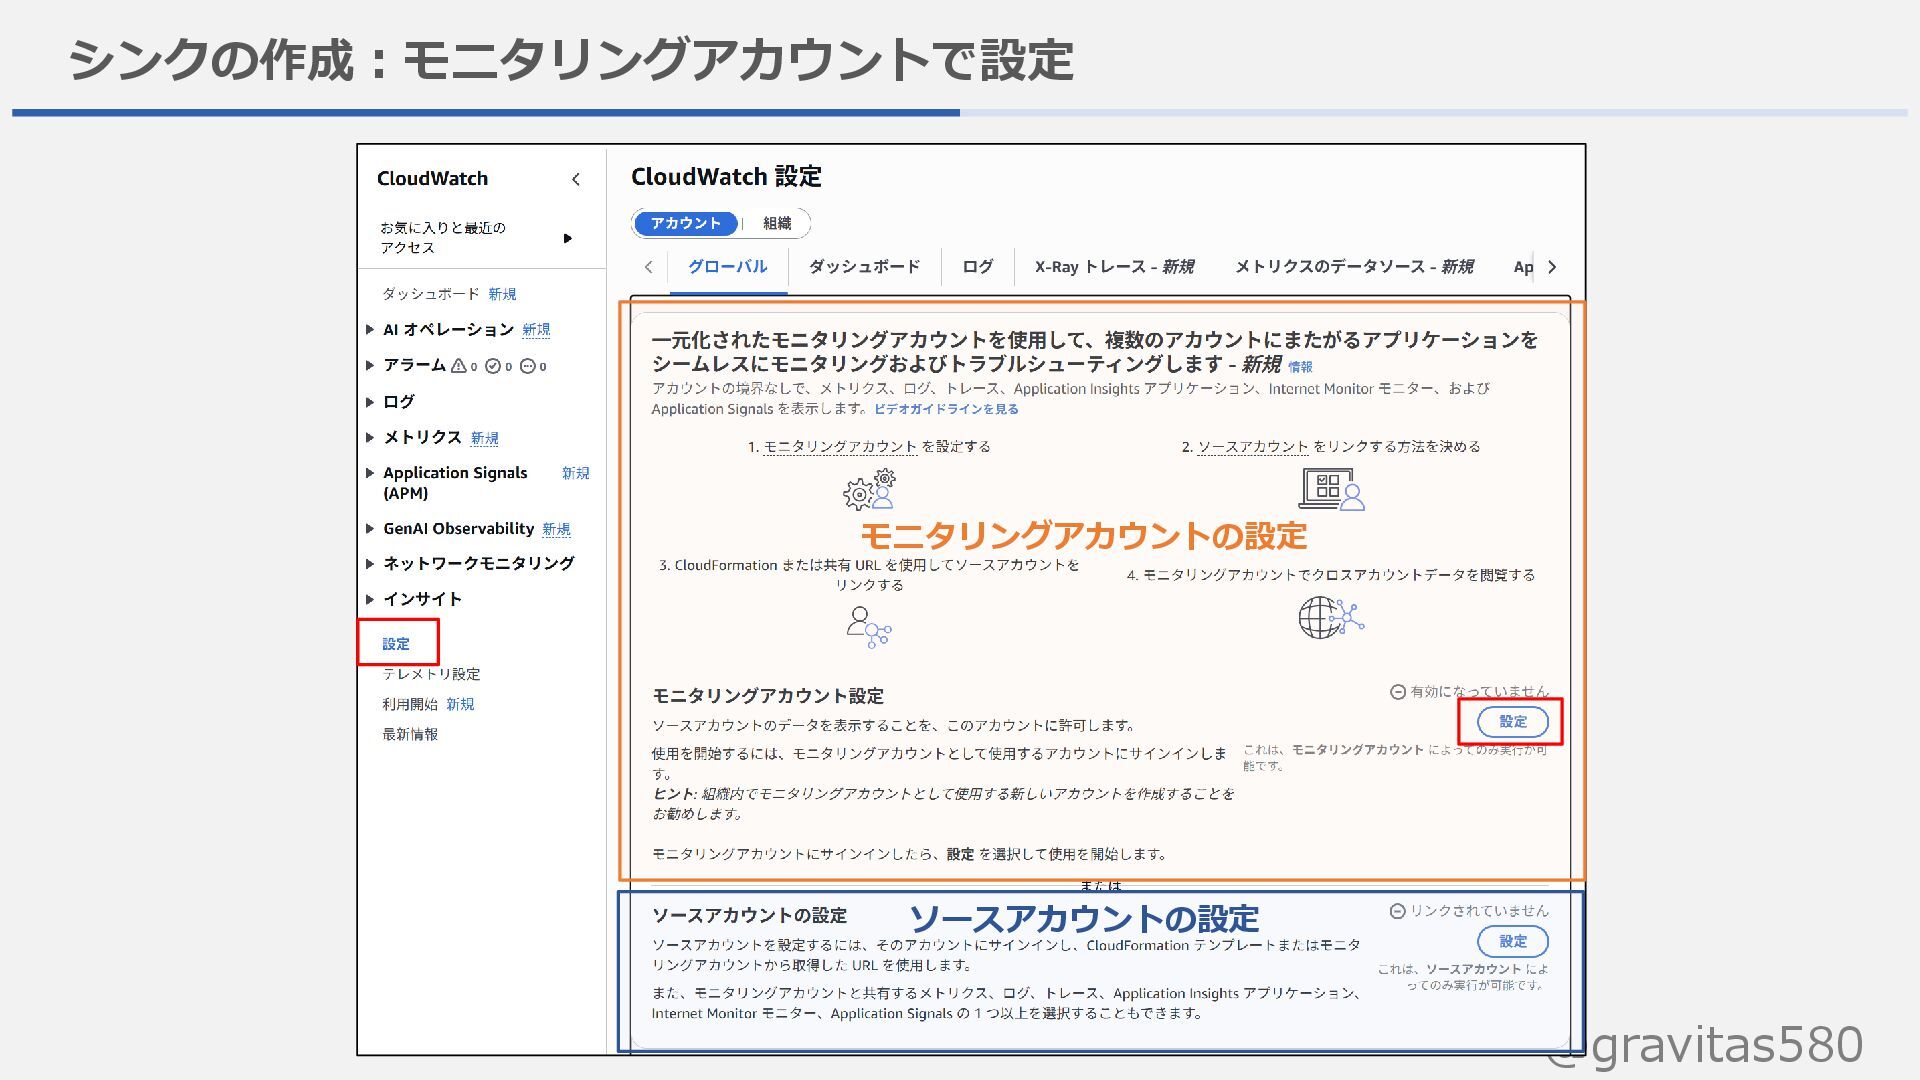Click the globe cross-account data icon
The width and height of the screenshot is (1920, 1080).
tap(1331, 617)
